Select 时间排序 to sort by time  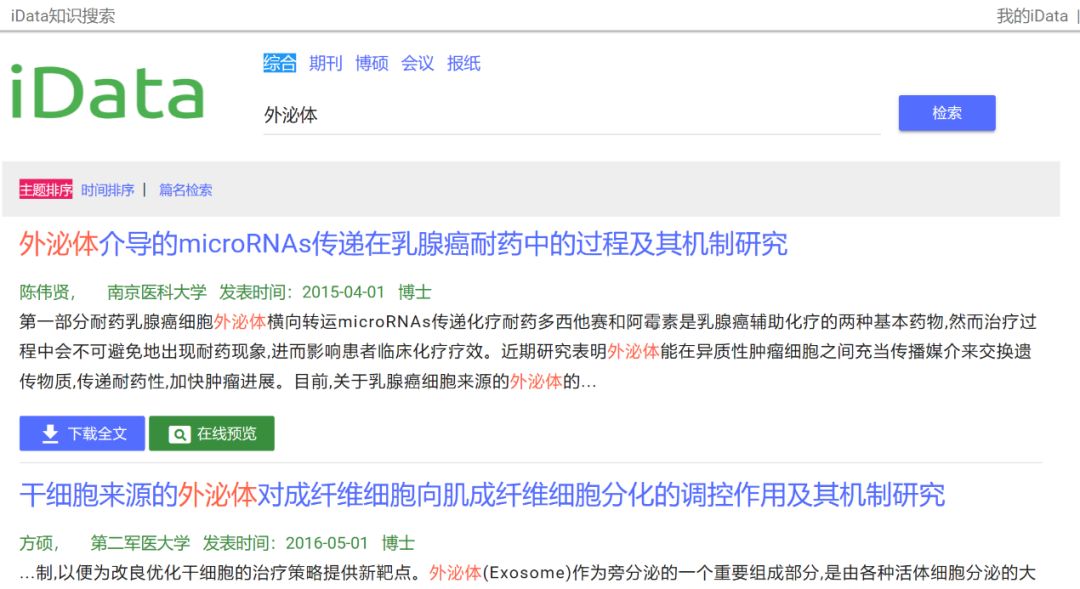pyautogui.click(x=105, y=189)
